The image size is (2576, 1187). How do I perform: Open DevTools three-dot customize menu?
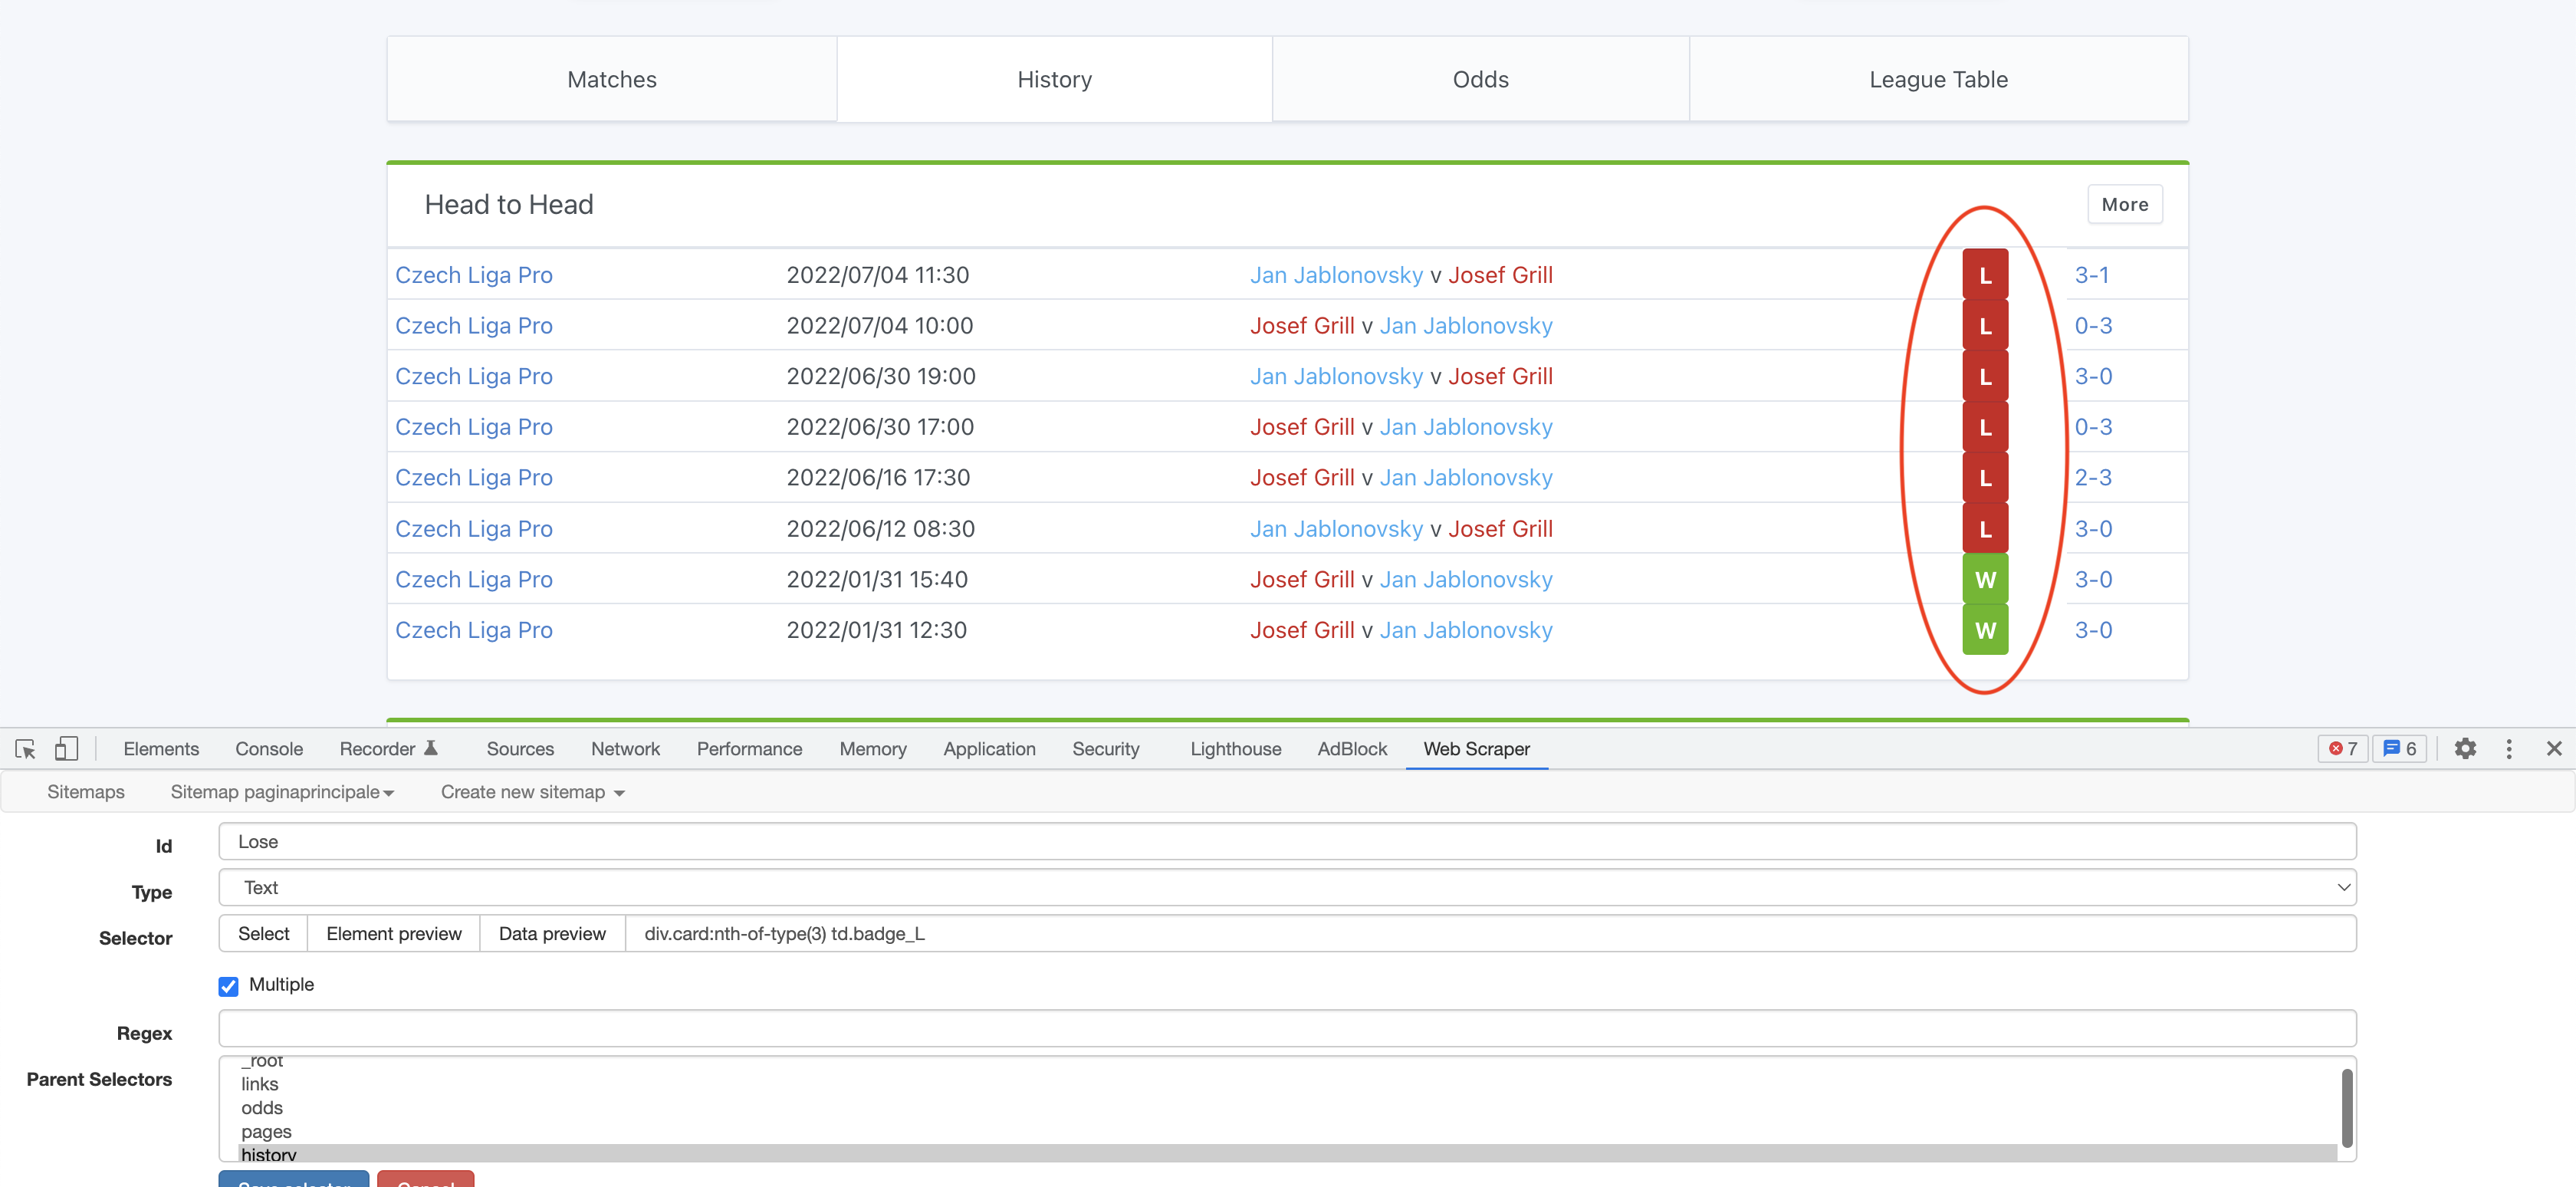pyautogui.click(x=2509, y=749)
